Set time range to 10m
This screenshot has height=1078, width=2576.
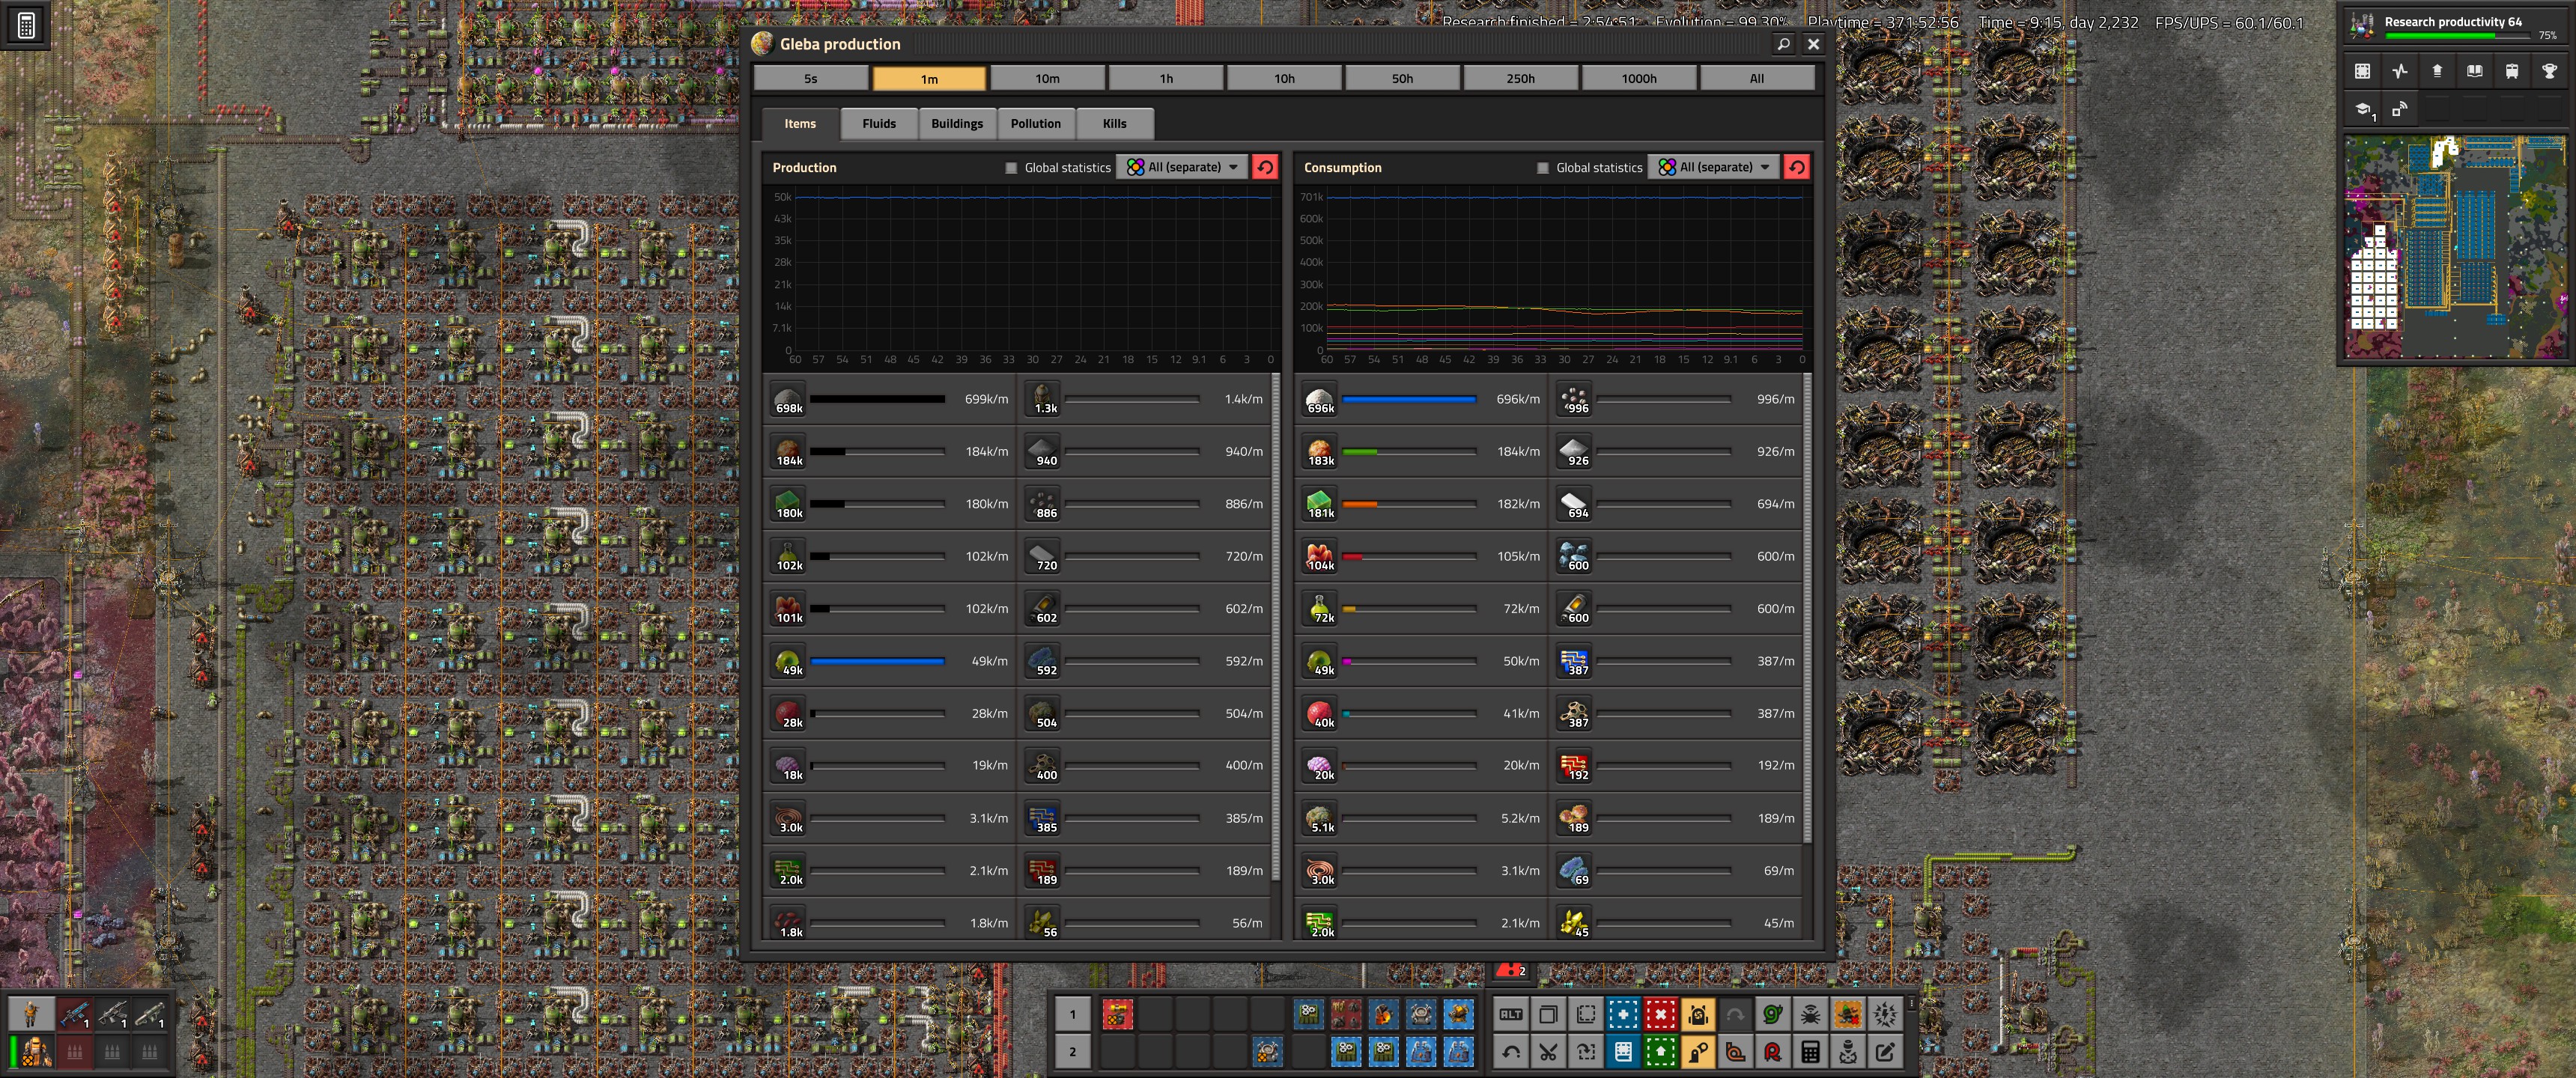click(1047, 78)
